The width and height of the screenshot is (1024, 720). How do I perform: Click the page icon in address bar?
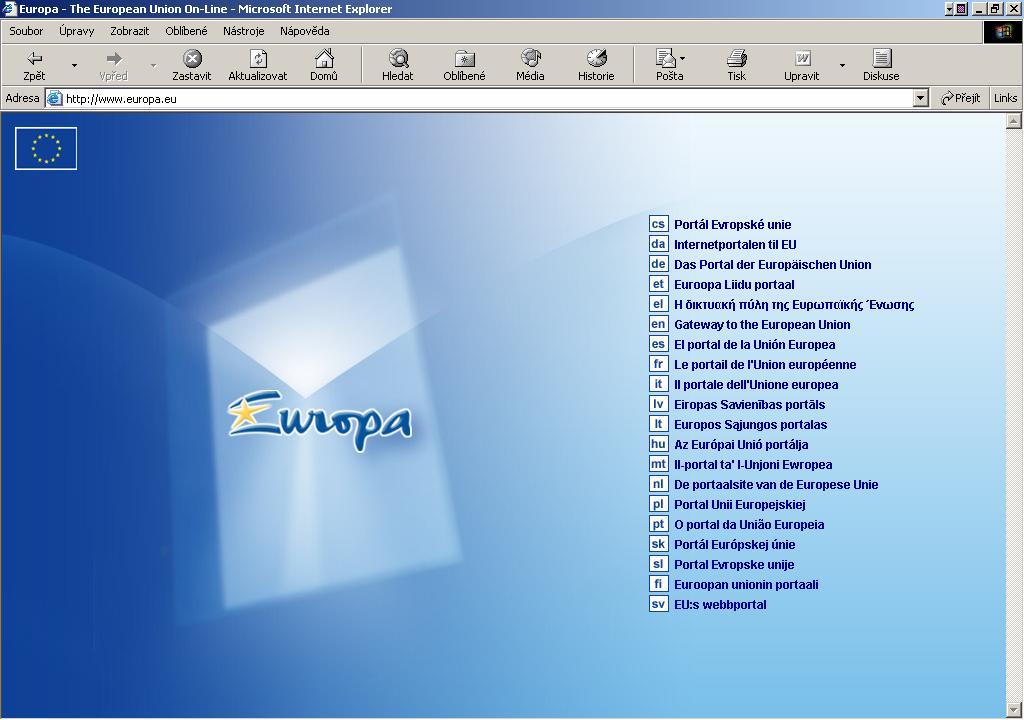coord(55,99)
